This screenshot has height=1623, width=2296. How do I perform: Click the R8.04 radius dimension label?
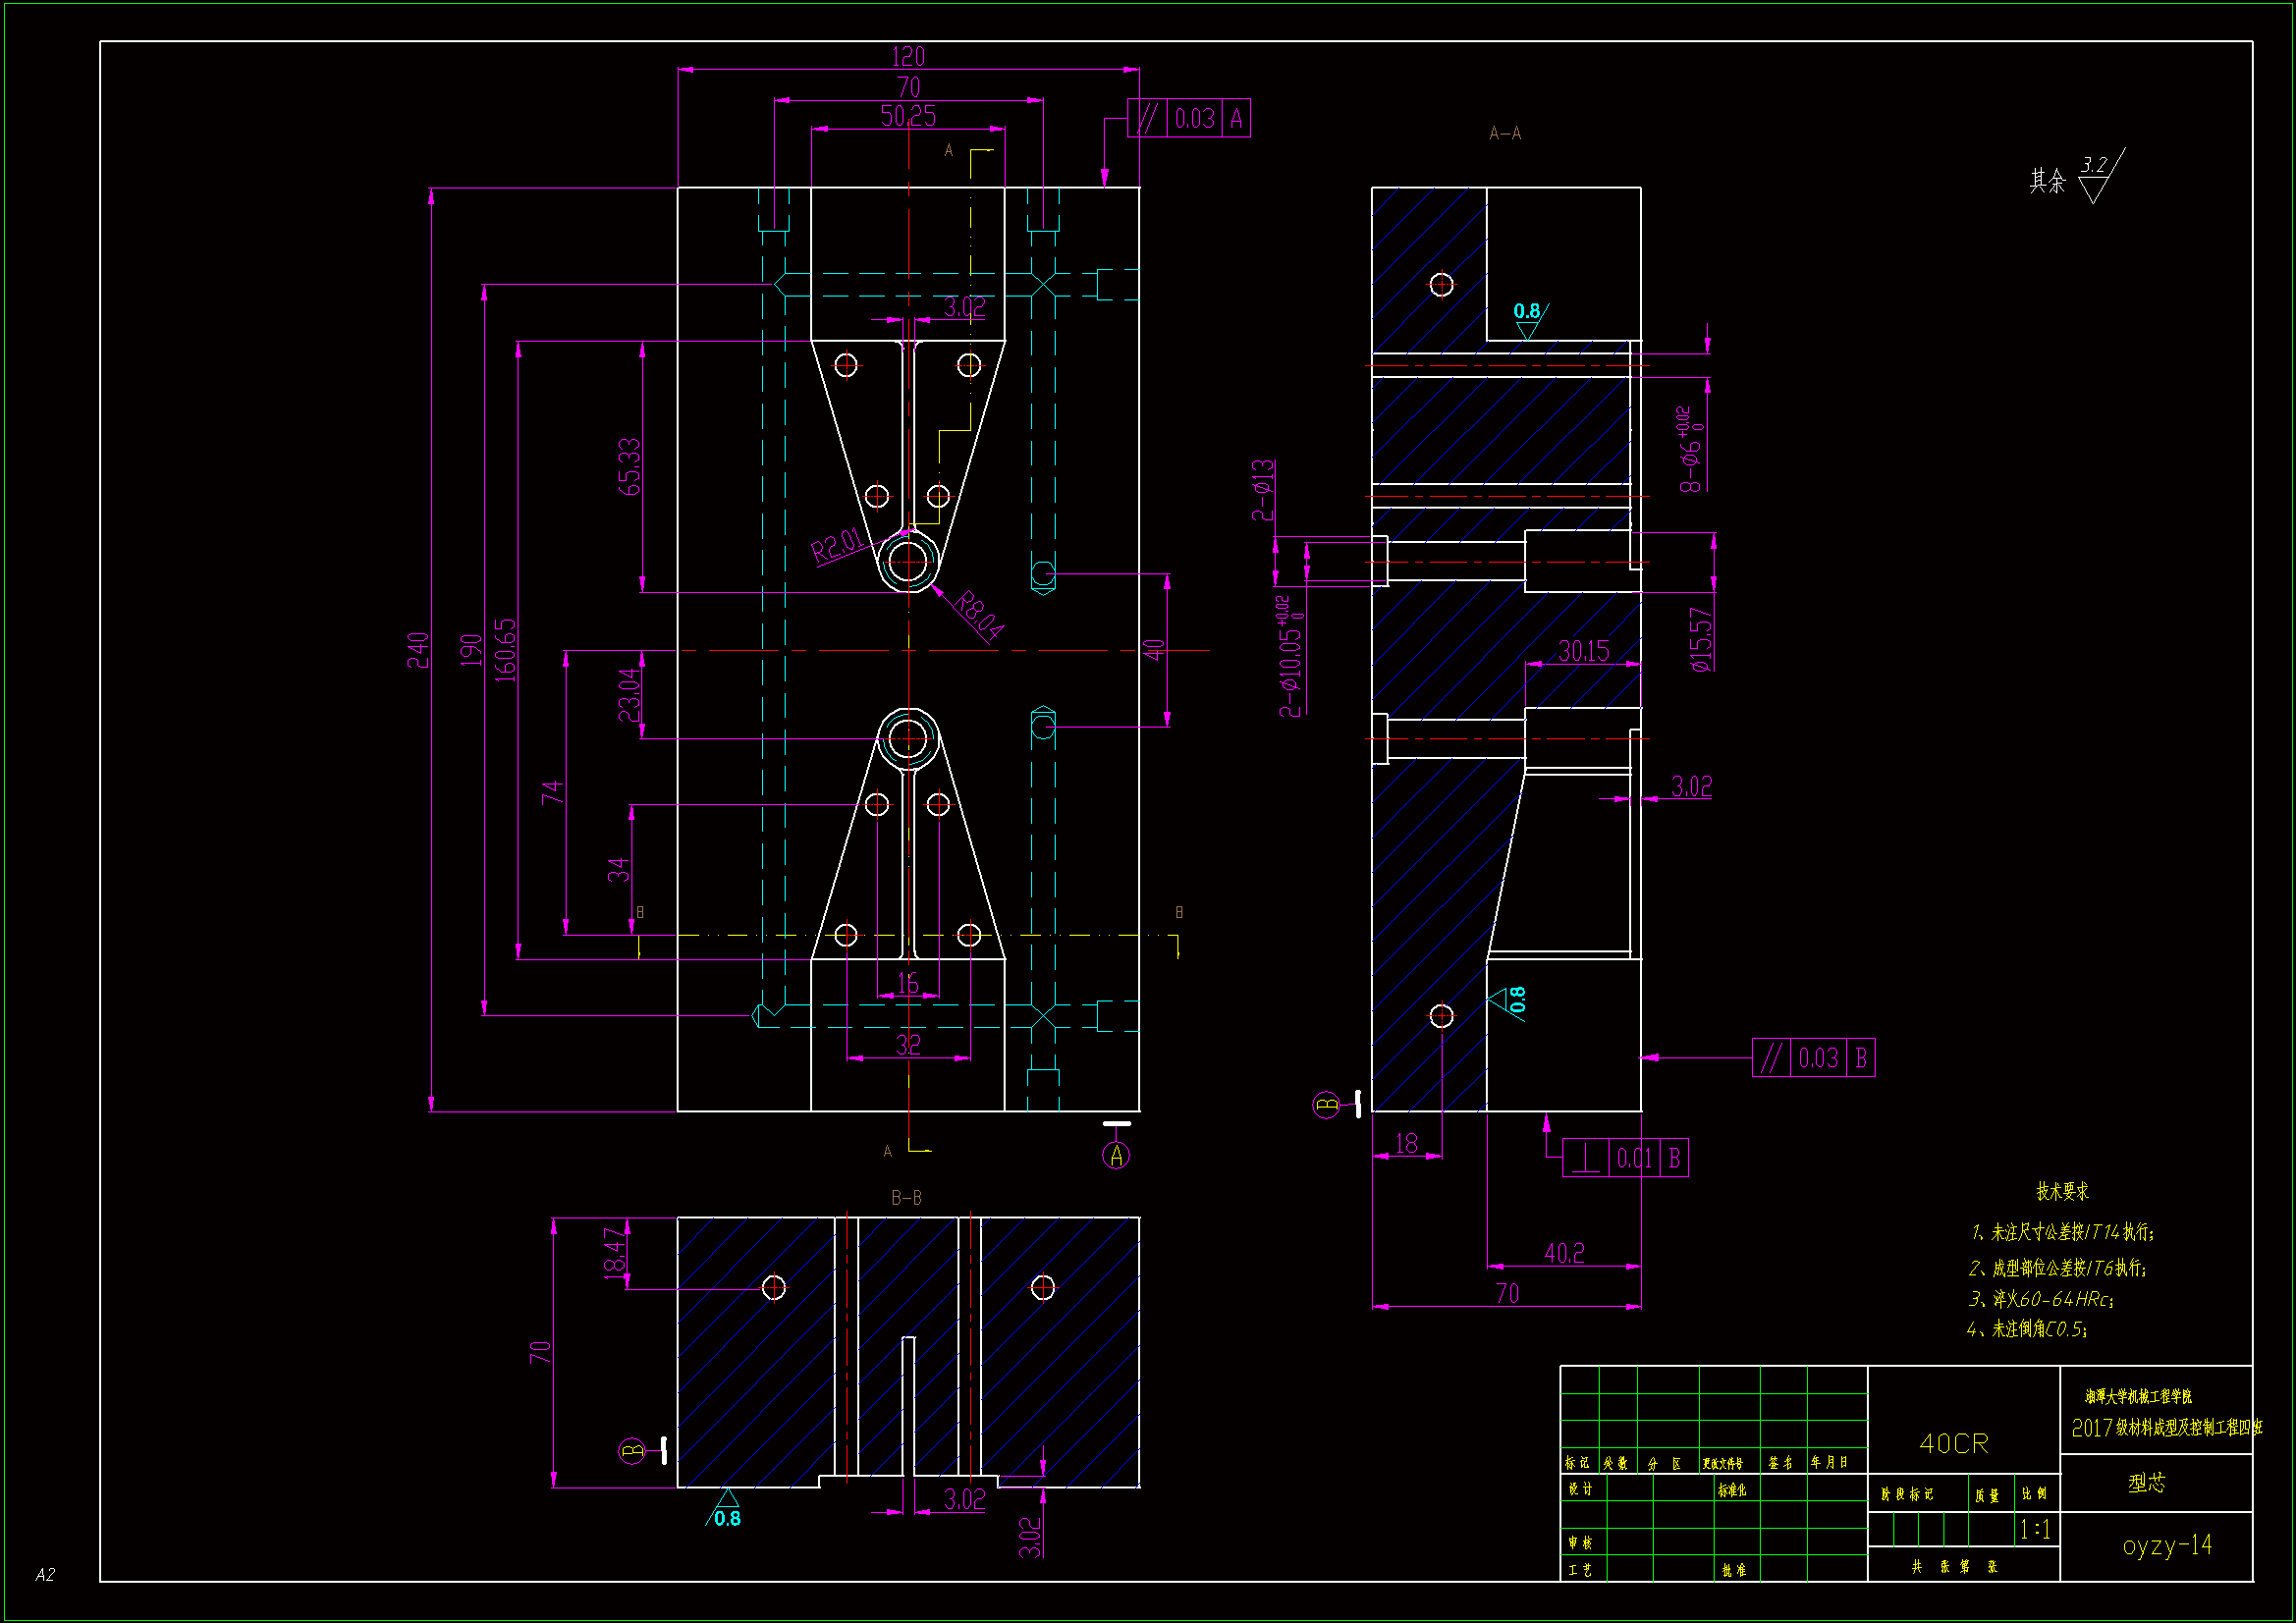coord(978,615)
